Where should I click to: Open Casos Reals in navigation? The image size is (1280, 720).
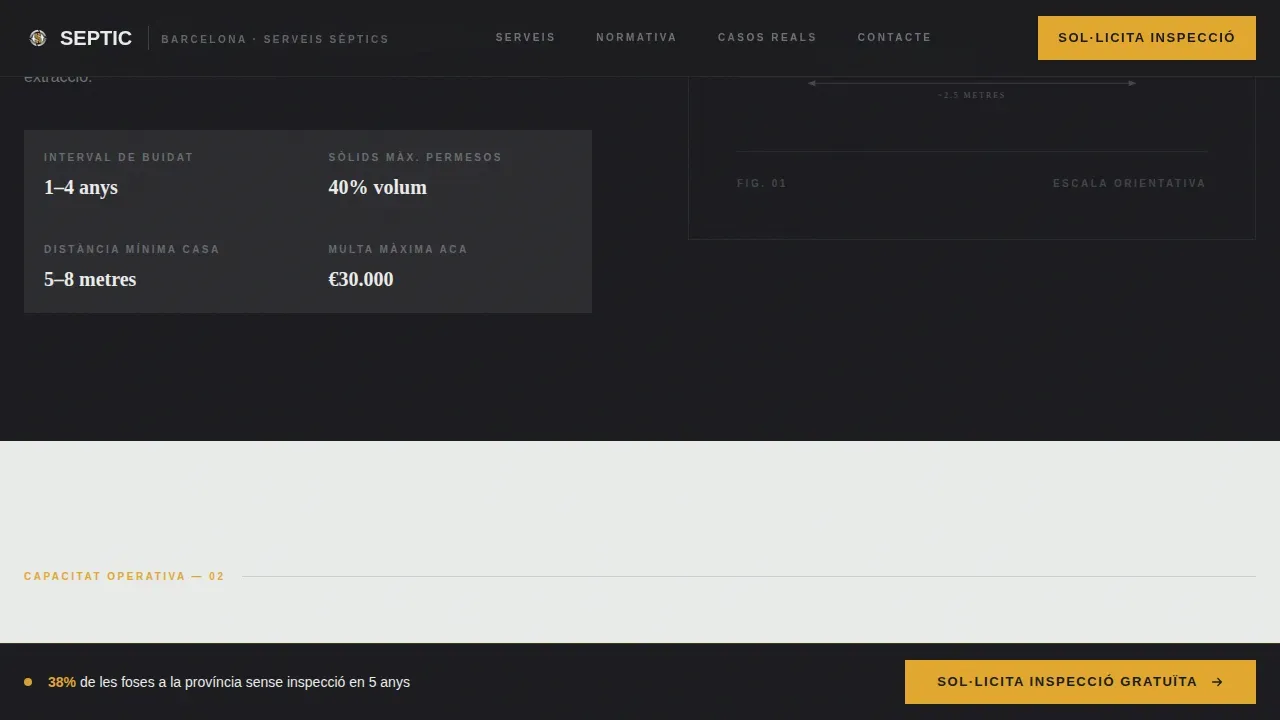767,37
